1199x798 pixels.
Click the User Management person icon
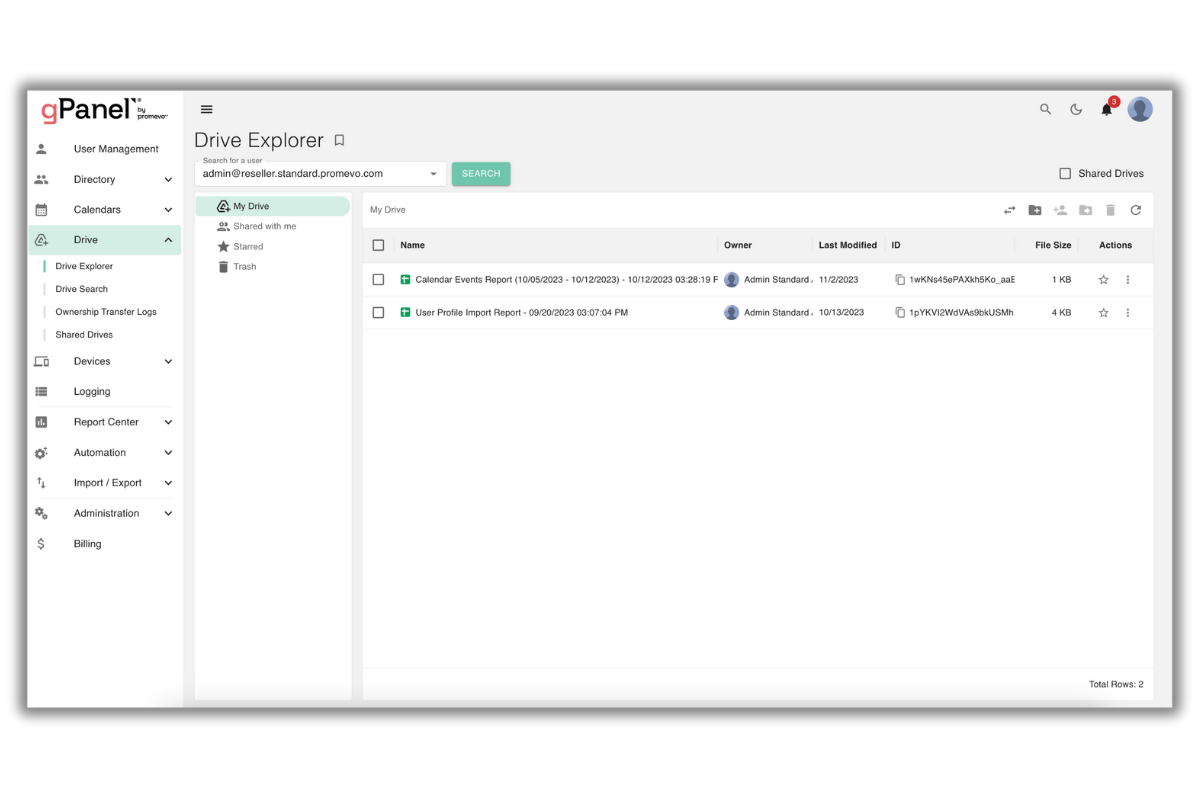(x=41, y=149)
